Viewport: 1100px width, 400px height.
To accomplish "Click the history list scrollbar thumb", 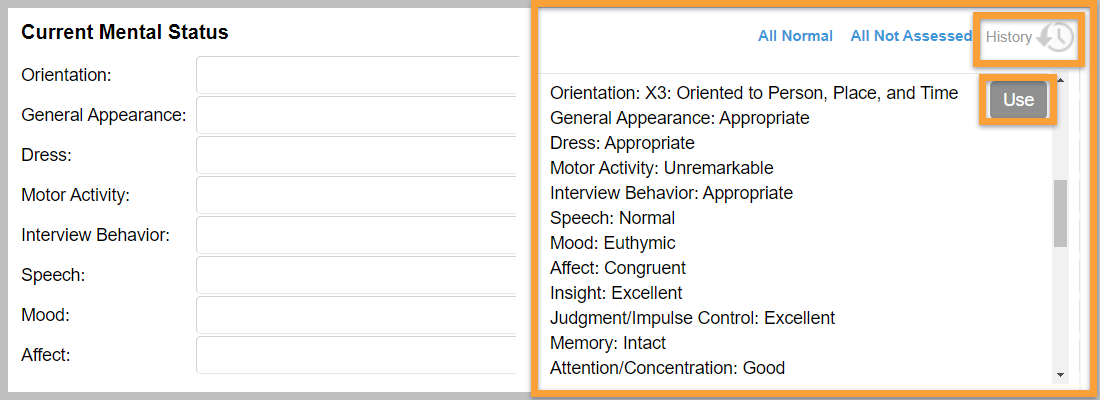I will point(1060,213).
